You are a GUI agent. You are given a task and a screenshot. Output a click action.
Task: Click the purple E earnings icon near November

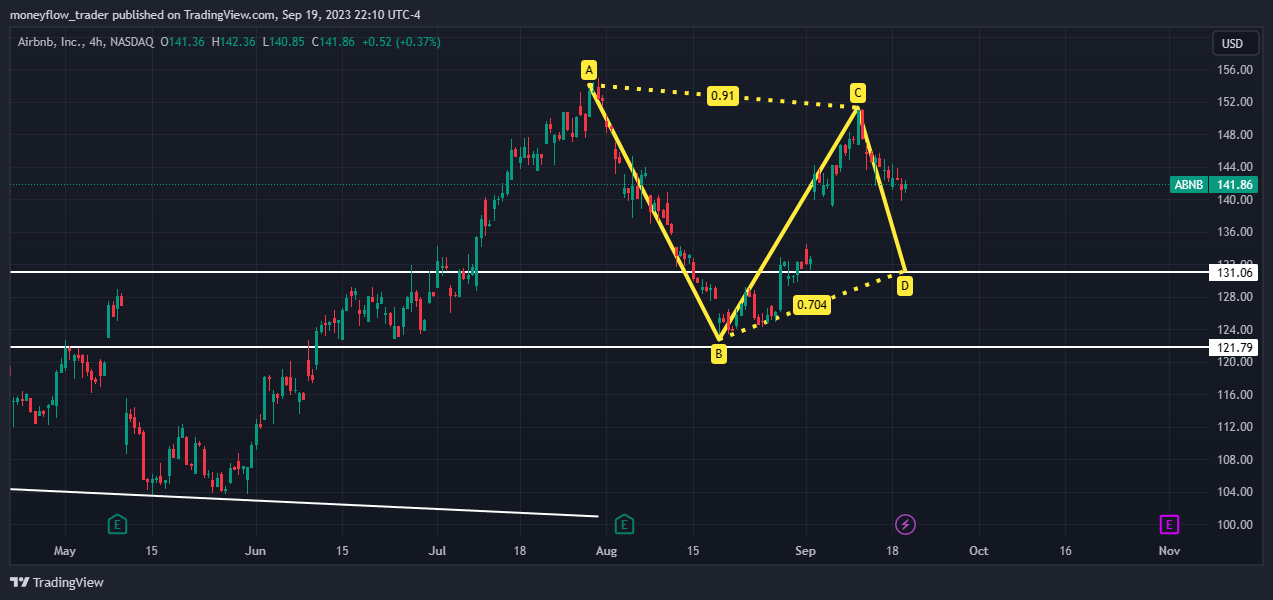(x=1169, y=524)
